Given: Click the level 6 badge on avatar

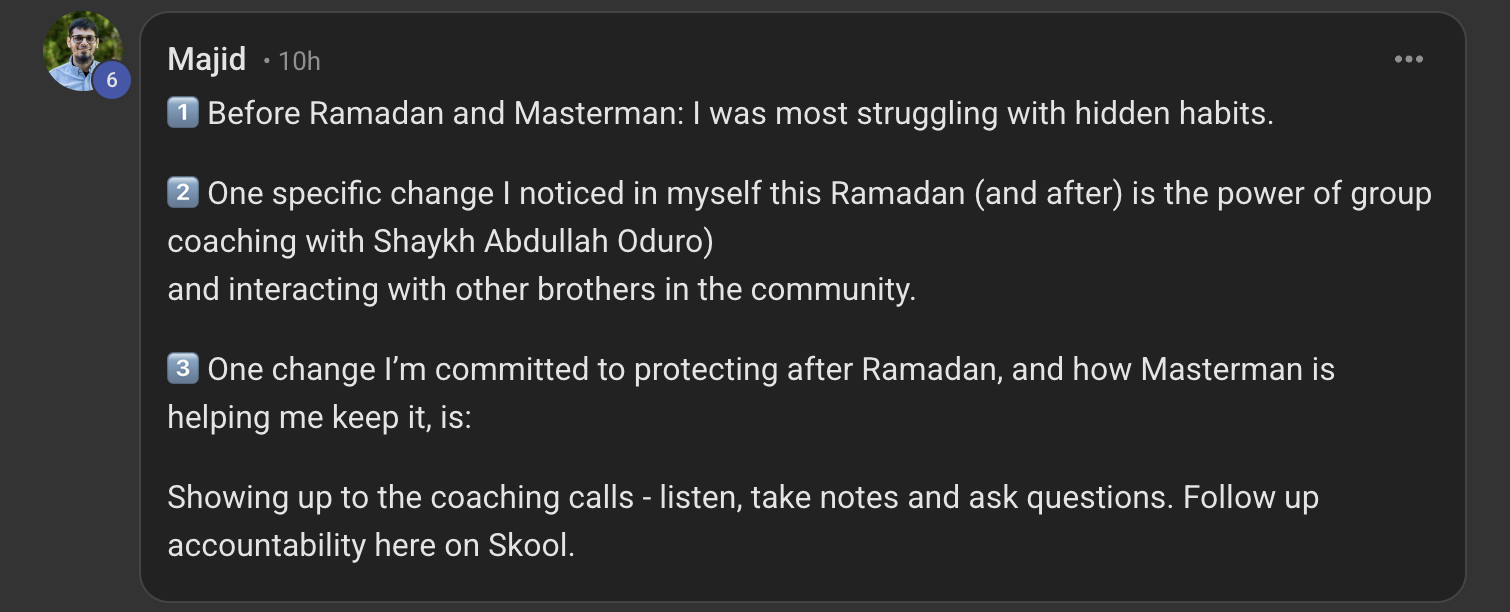Looking at the screenshot, I should pos(112,80).
